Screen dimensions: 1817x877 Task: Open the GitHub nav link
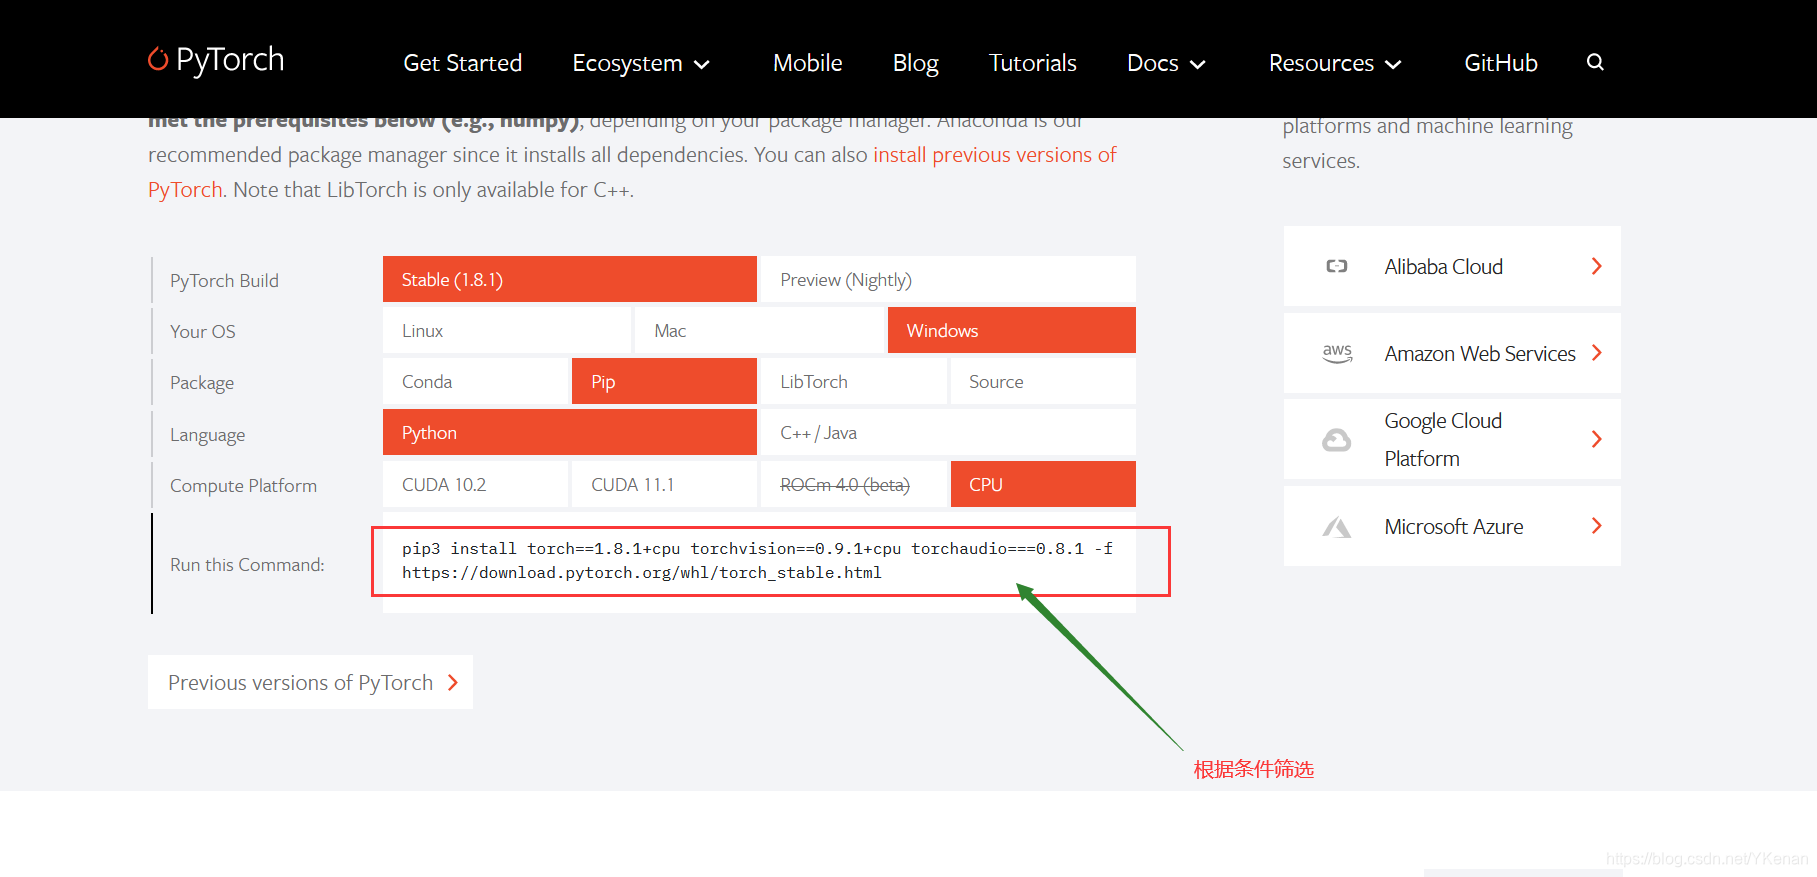[x=1500, y=63]
